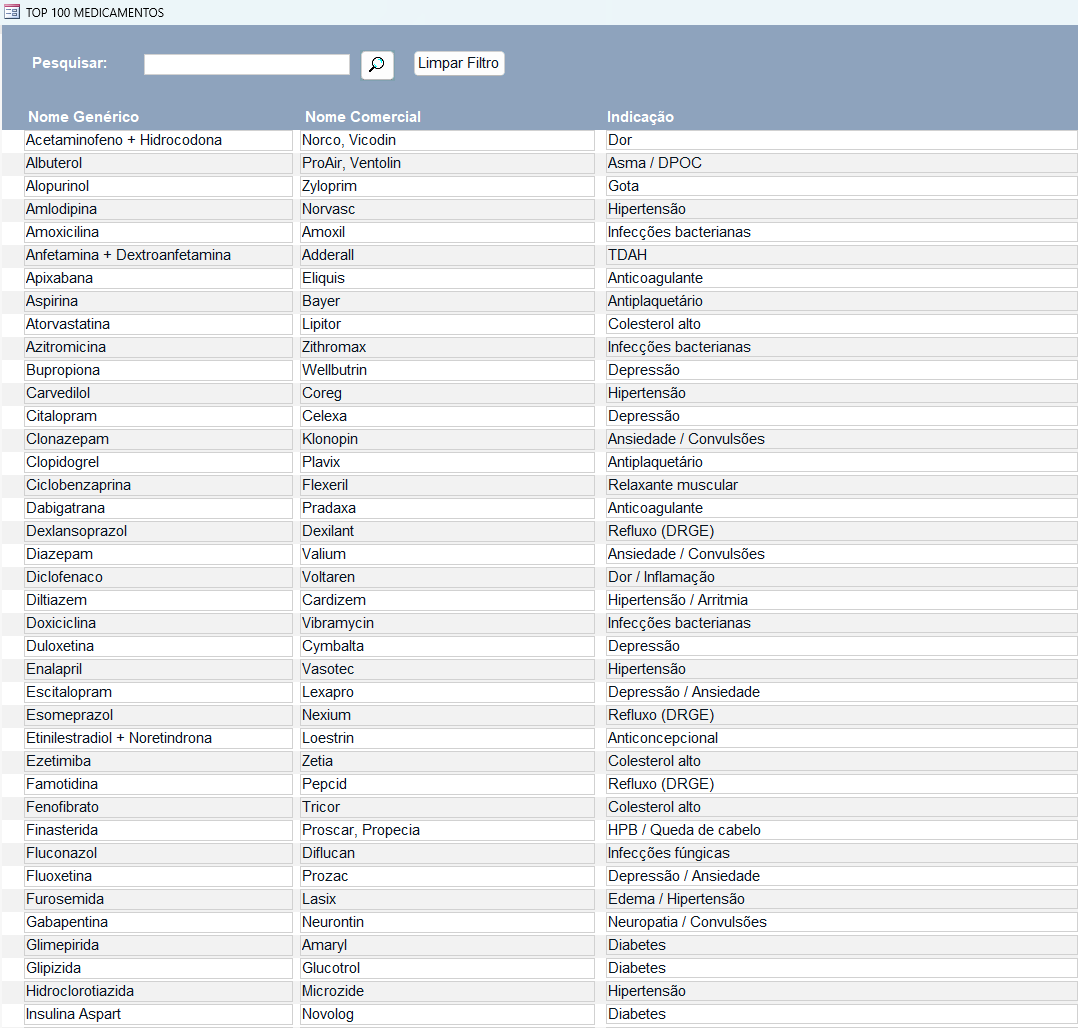The image size is (1078, 1028).
Task: Select the Insulina Aspart generic name field
Action: point(158,1014)
